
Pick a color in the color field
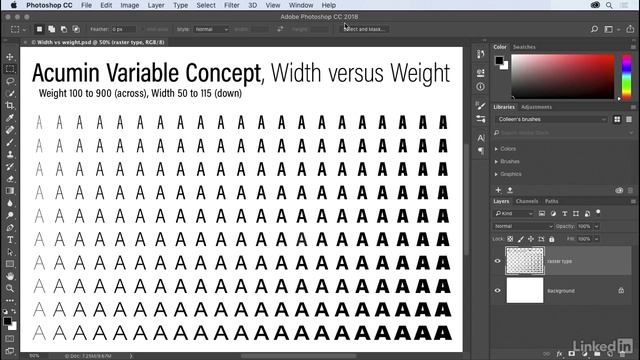pos(563,77)
